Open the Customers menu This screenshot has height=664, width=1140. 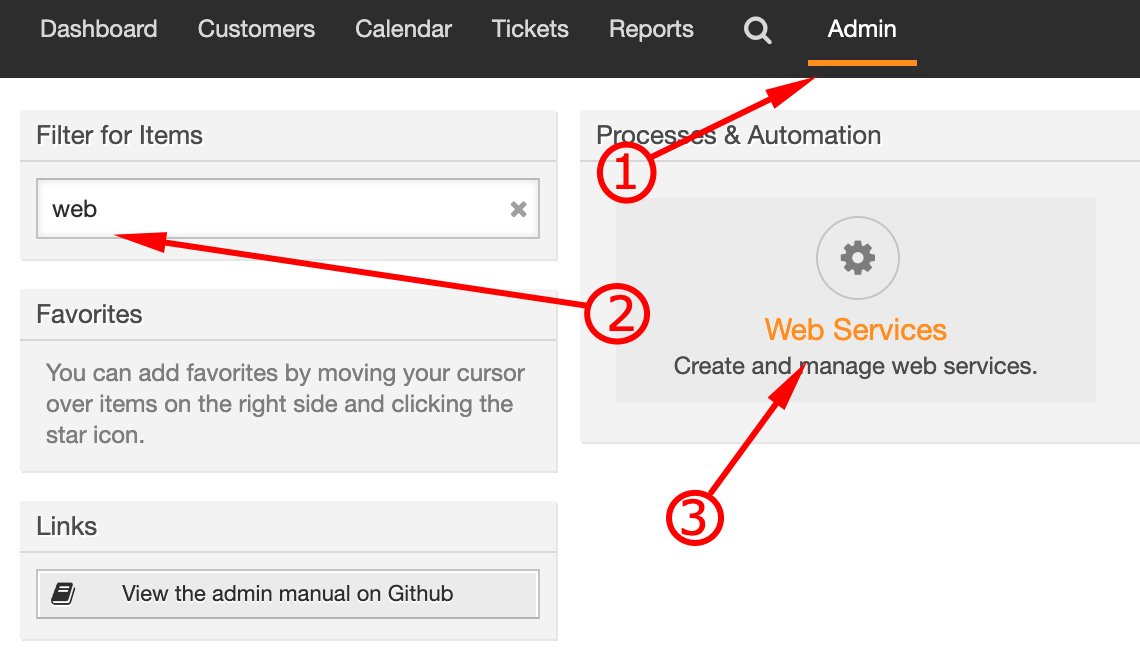tap(256, 29)
